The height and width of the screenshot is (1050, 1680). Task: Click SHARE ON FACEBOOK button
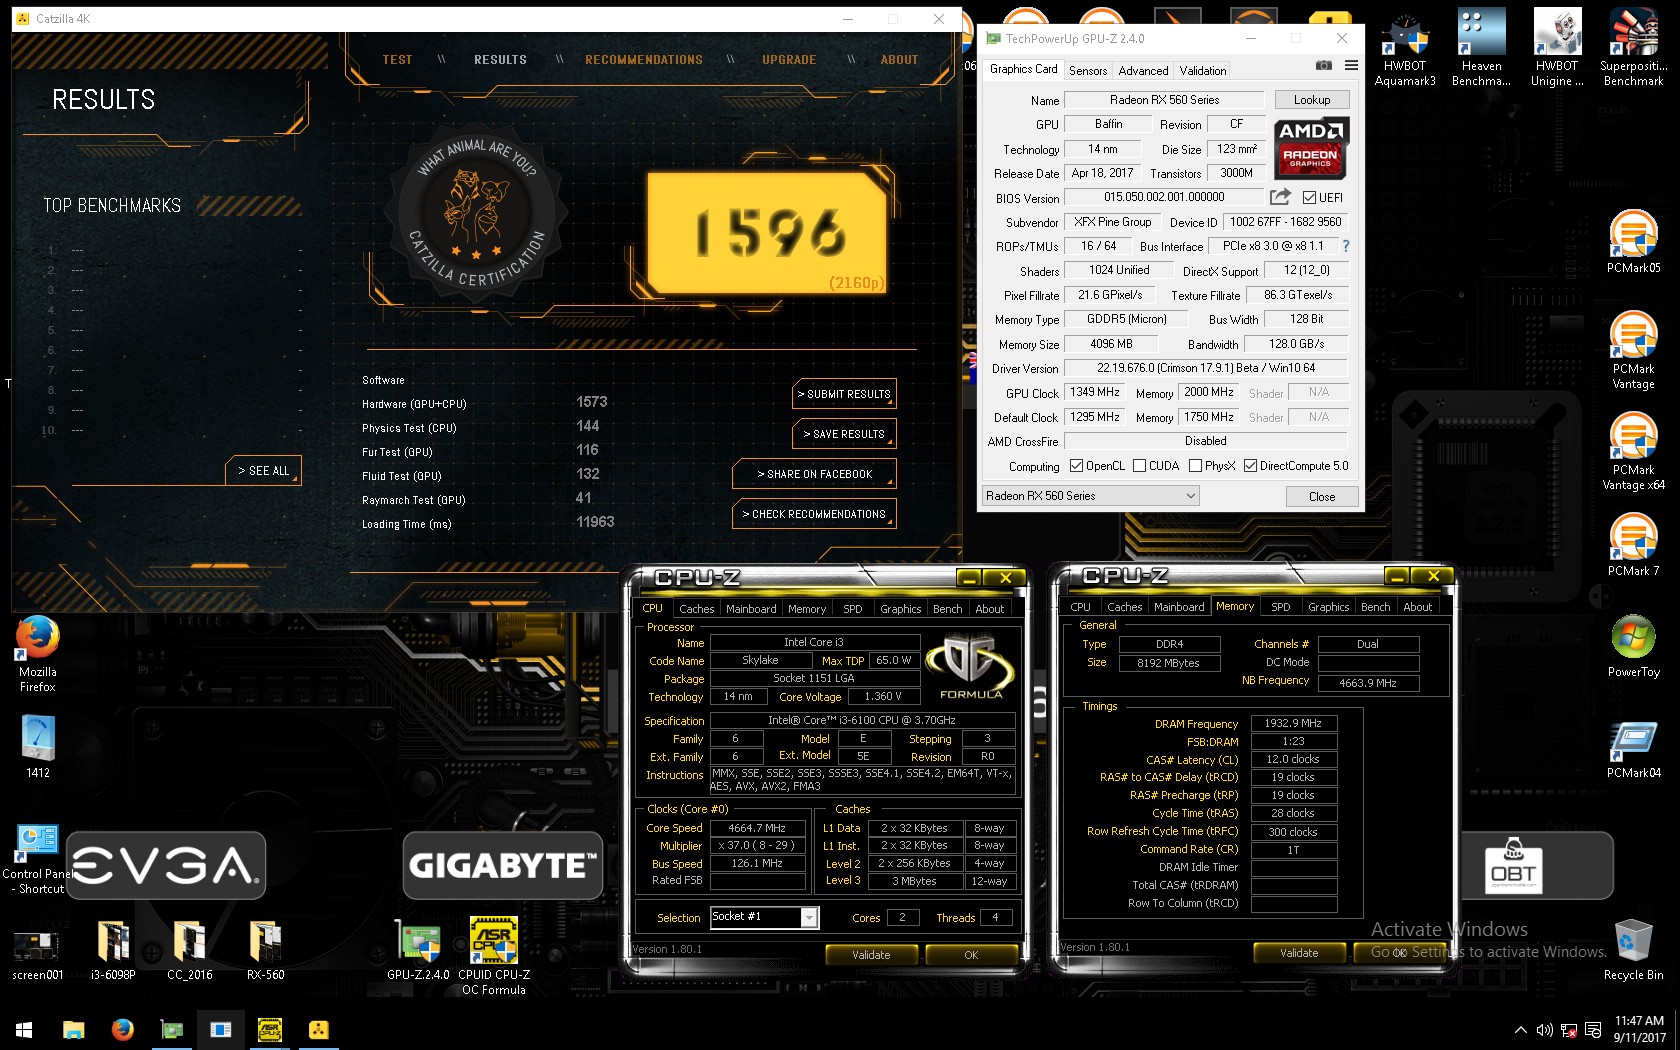pyautogui.click(x=814, y=474)
